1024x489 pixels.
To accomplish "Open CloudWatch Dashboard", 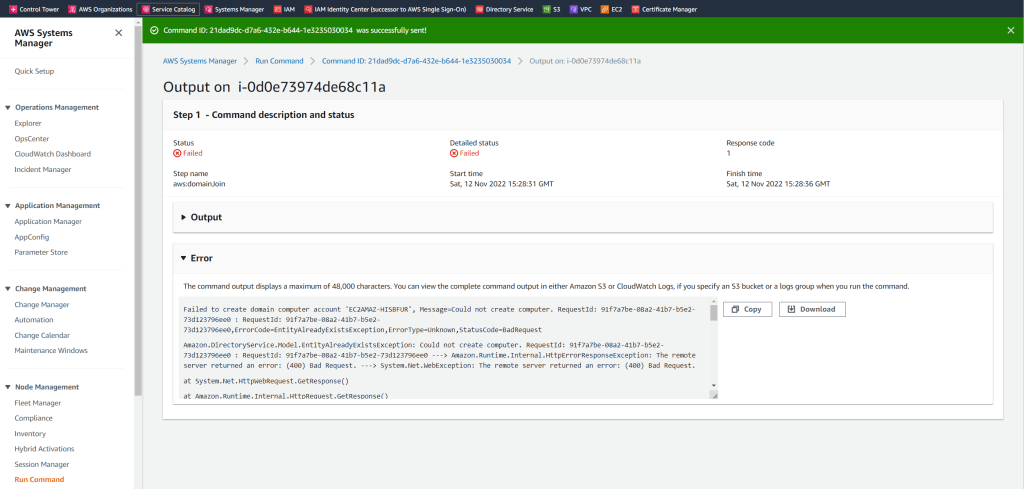I will click(x=53, y=154).
